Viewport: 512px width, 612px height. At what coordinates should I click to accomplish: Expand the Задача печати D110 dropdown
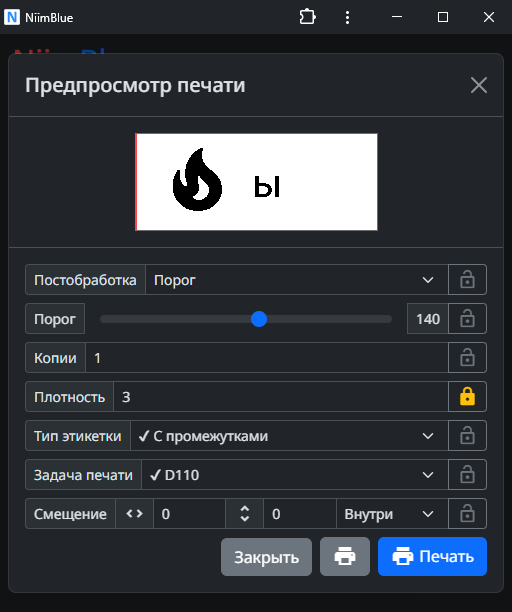295,475
